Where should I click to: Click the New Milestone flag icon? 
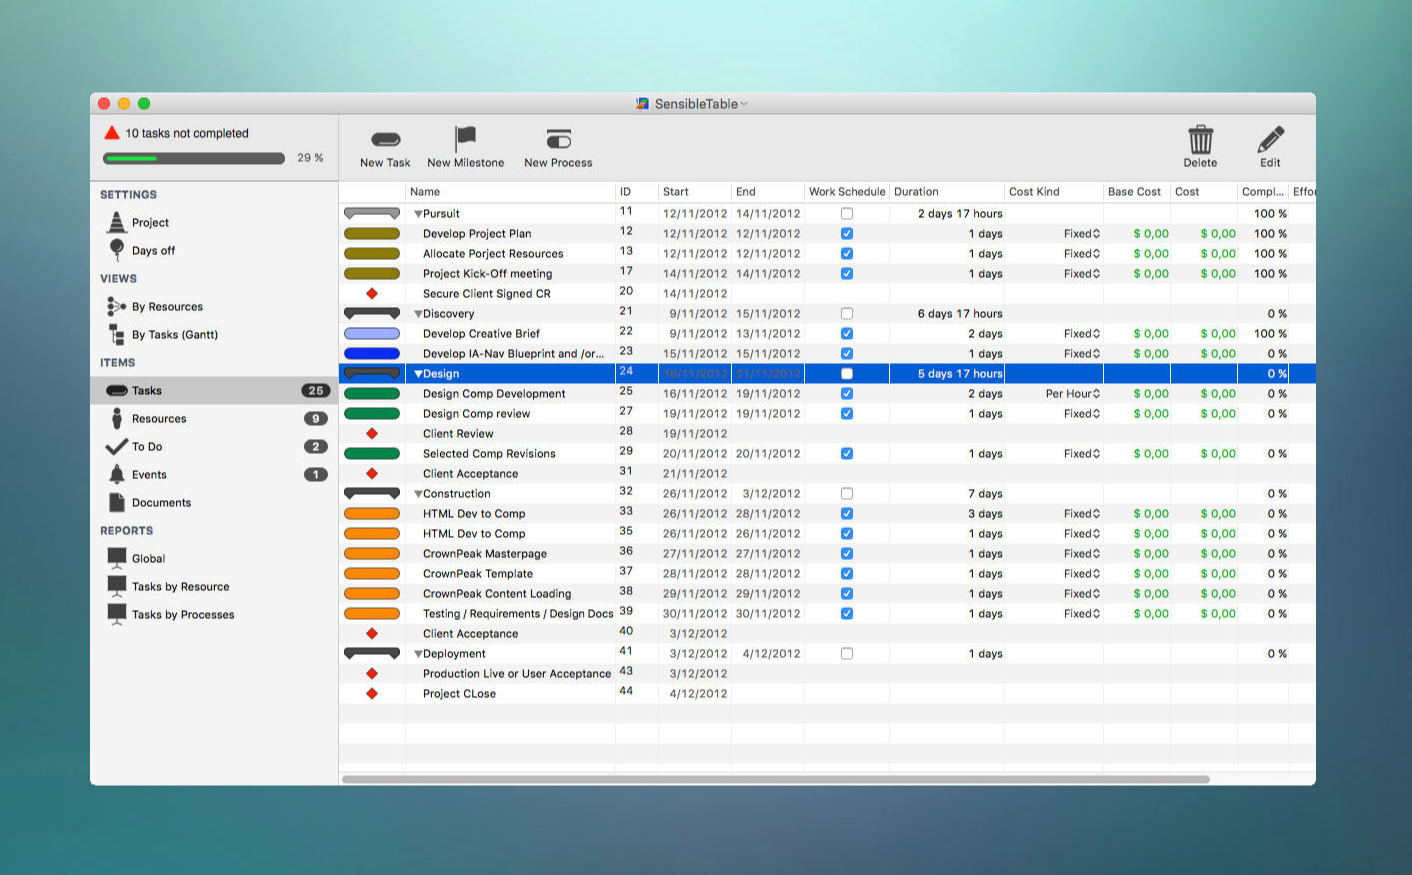(465, 138)
